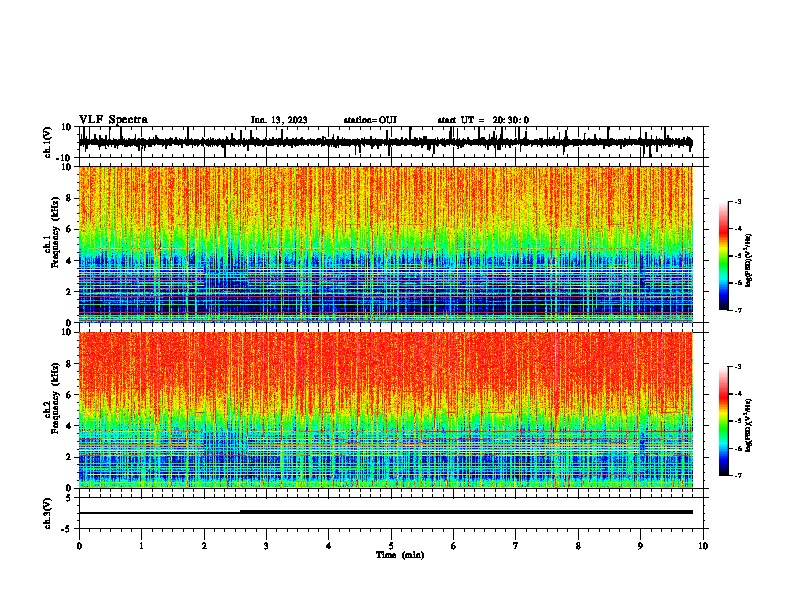Screen dimensions: 792x612
Task: Click time axis tick label 0
Action: [79, 546]
